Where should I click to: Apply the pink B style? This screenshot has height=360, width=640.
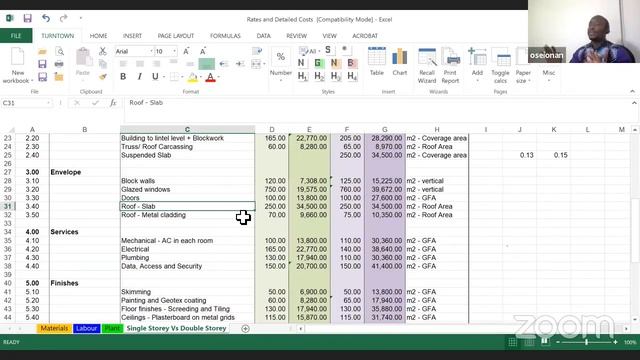(351, 63)
